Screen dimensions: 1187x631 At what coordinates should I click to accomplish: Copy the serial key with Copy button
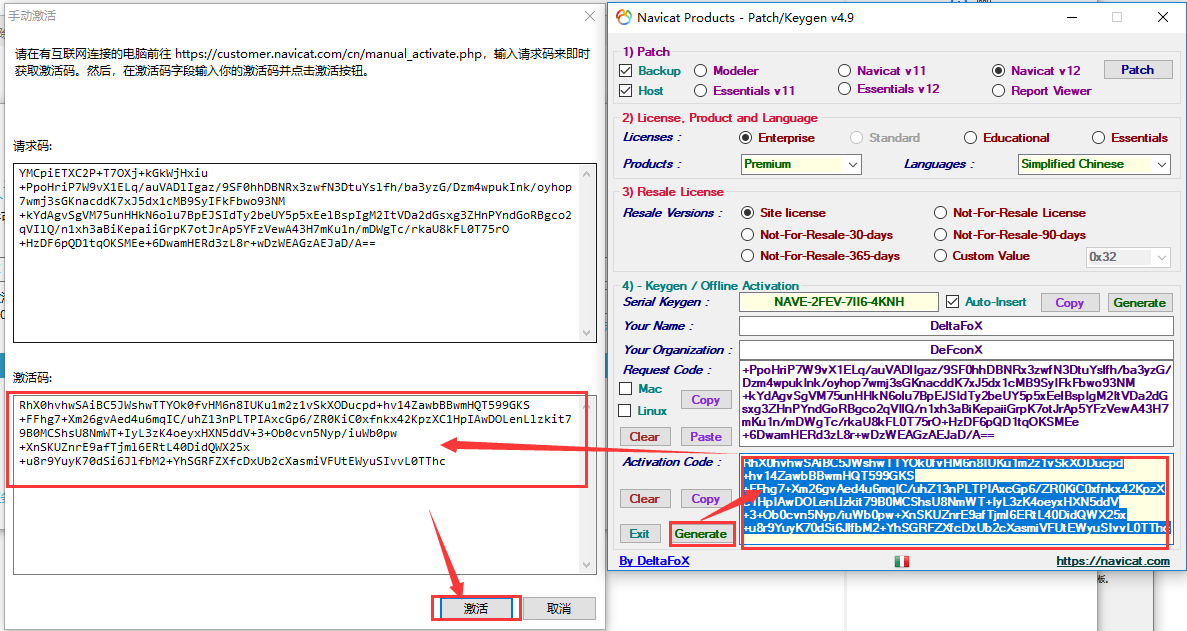pyautogui.click(x=1069, y=303)
